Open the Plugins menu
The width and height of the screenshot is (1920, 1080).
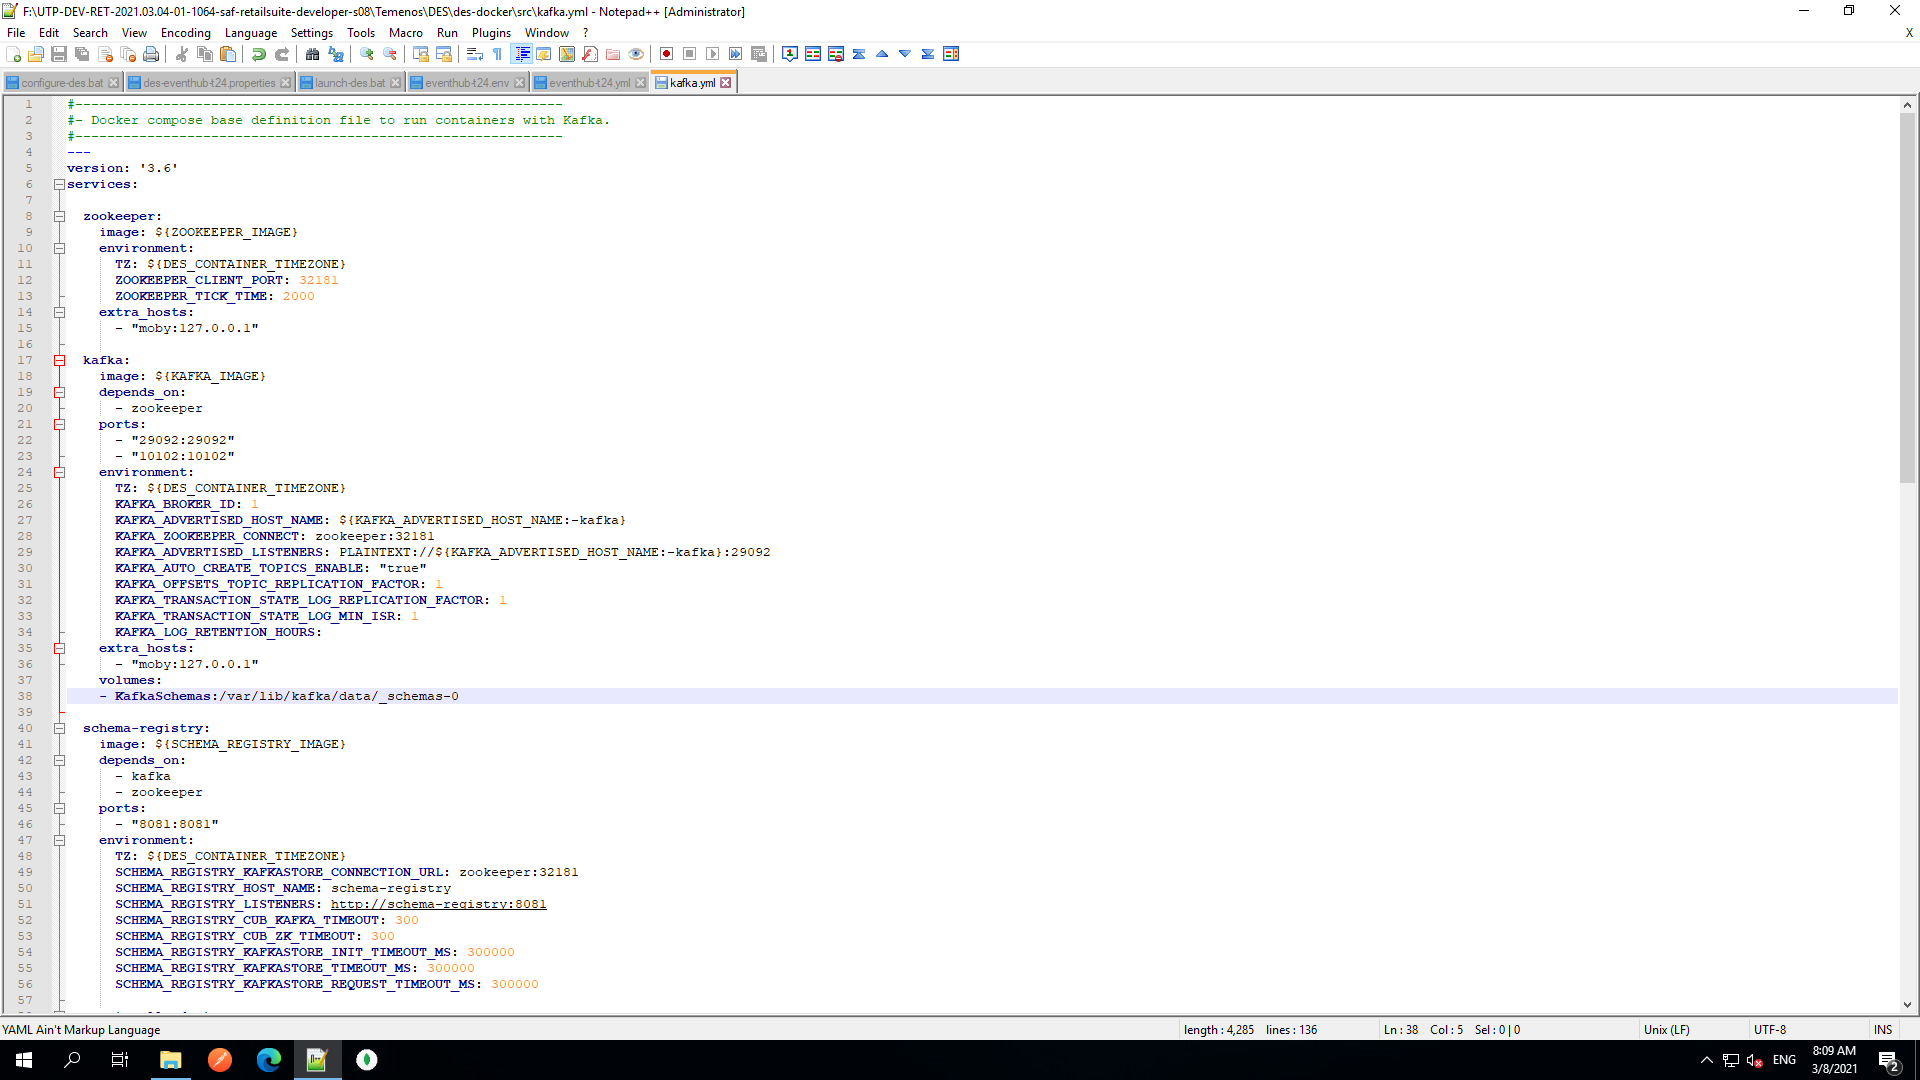(x=491, y=33)
